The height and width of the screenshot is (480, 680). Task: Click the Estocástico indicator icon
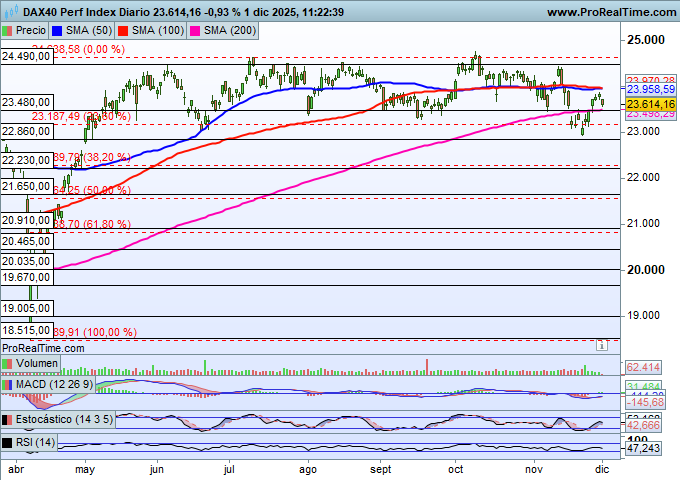point(8,419)
